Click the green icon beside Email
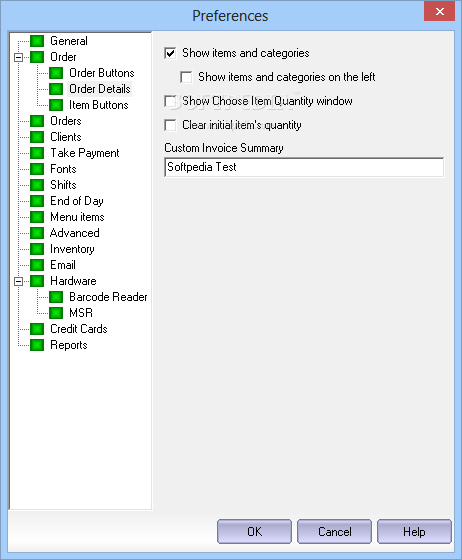Image resolution: width=462 pixels, height=560 pixels. pos(37,265)
